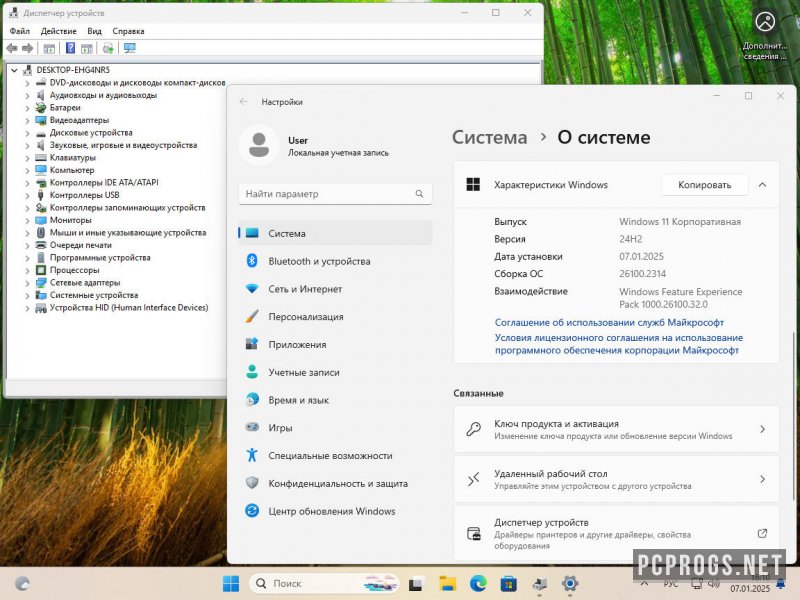
Task: Click the Копировать button
Action: [705, 185]
